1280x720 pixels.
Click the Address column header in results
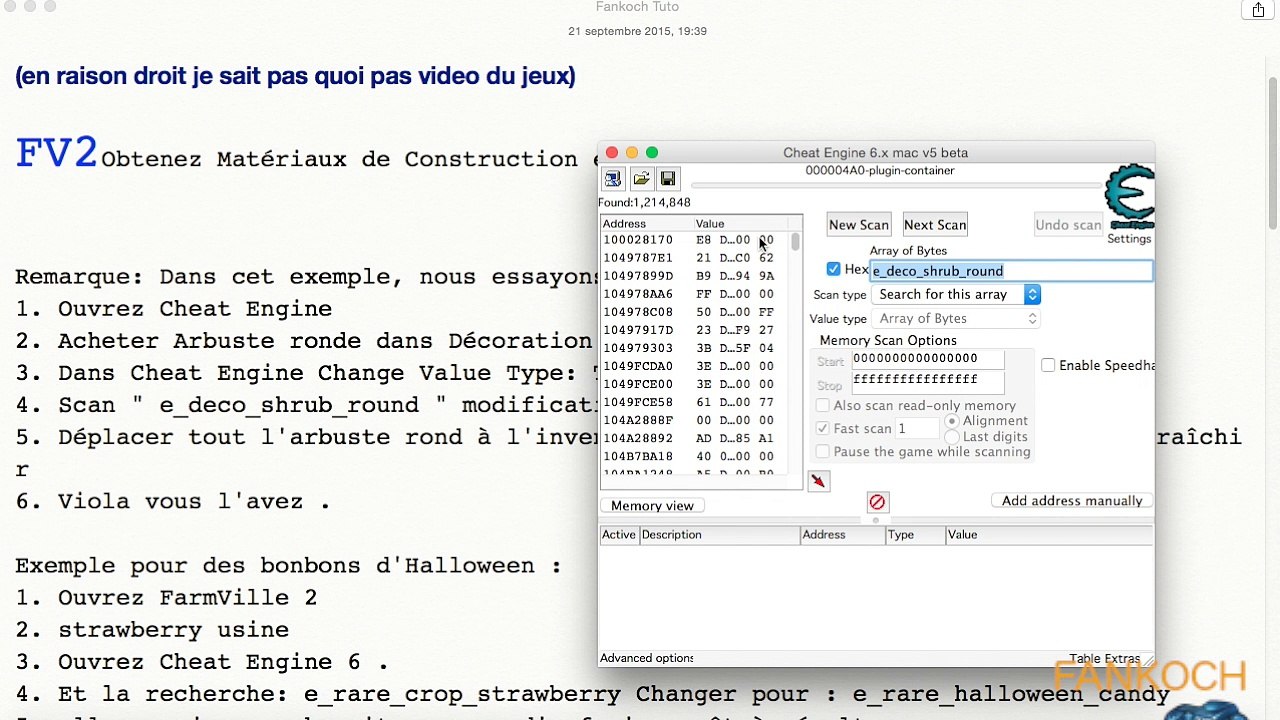[x=646, y=224]
